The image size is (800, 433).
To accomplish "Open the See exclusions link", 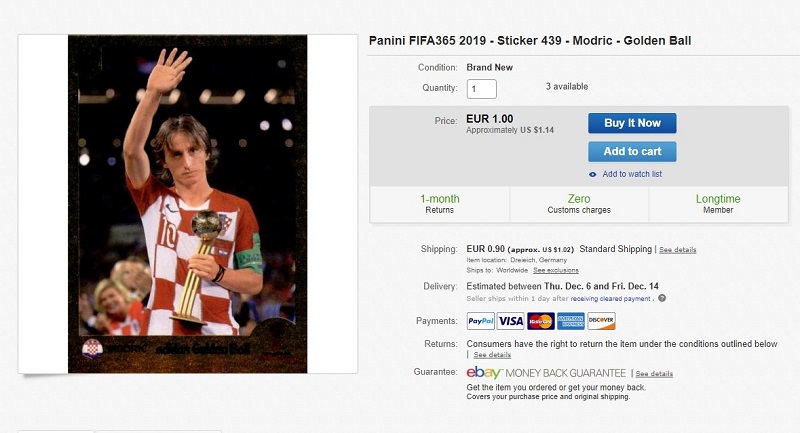I will coord(555,270).
